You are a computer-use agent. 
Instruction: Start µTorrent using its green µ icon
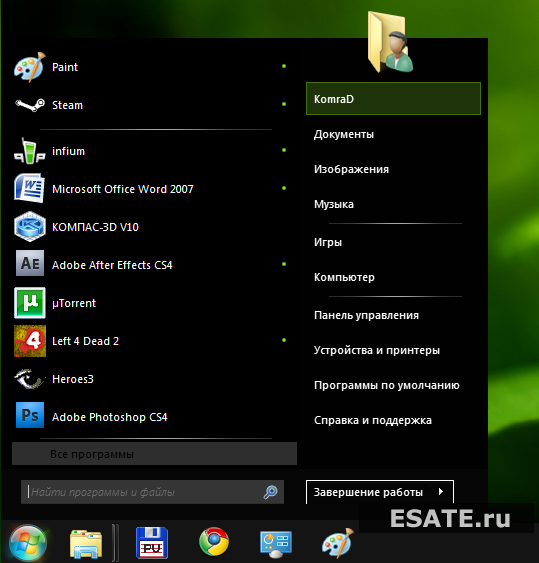click(x=30, y=303)
